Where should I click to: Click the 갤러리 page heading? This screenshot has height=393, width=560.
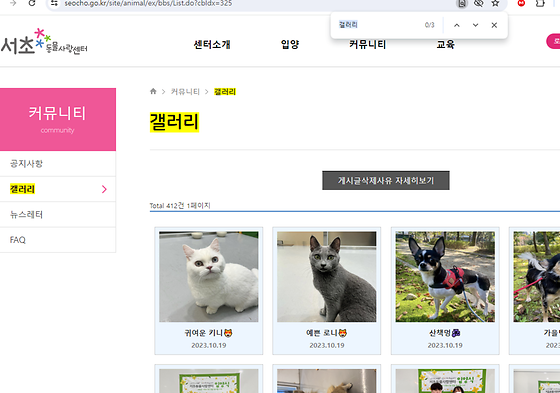pos(174,122)
